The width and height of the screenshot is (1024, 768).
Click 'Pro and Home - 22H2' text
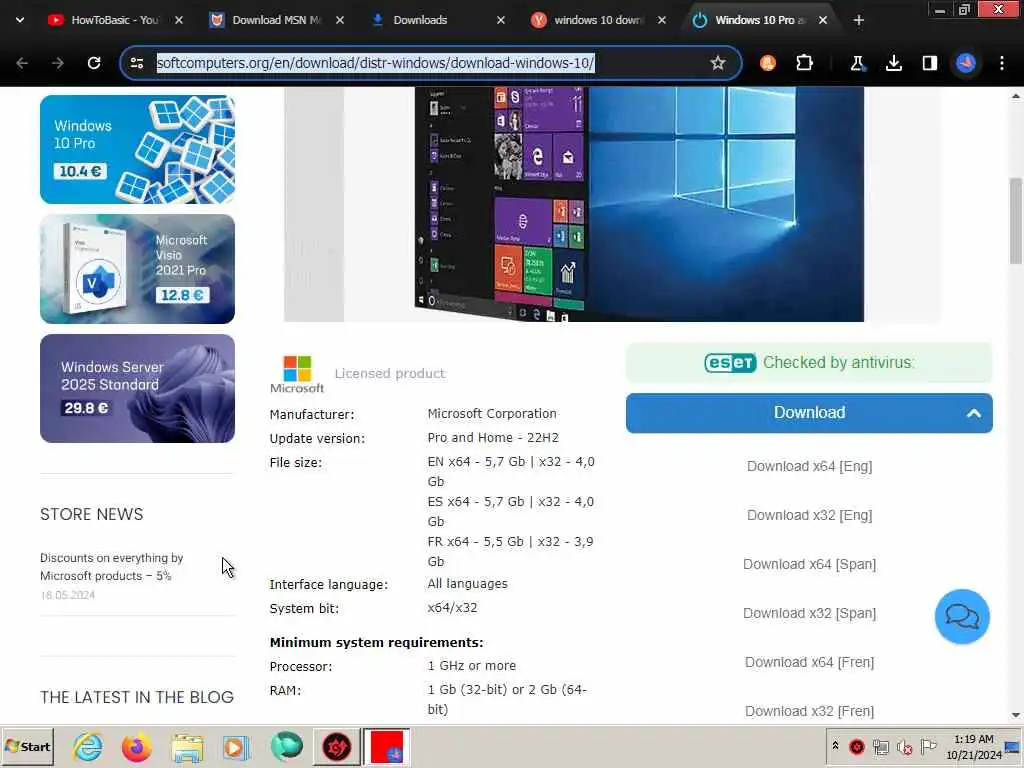click(493, 438)
